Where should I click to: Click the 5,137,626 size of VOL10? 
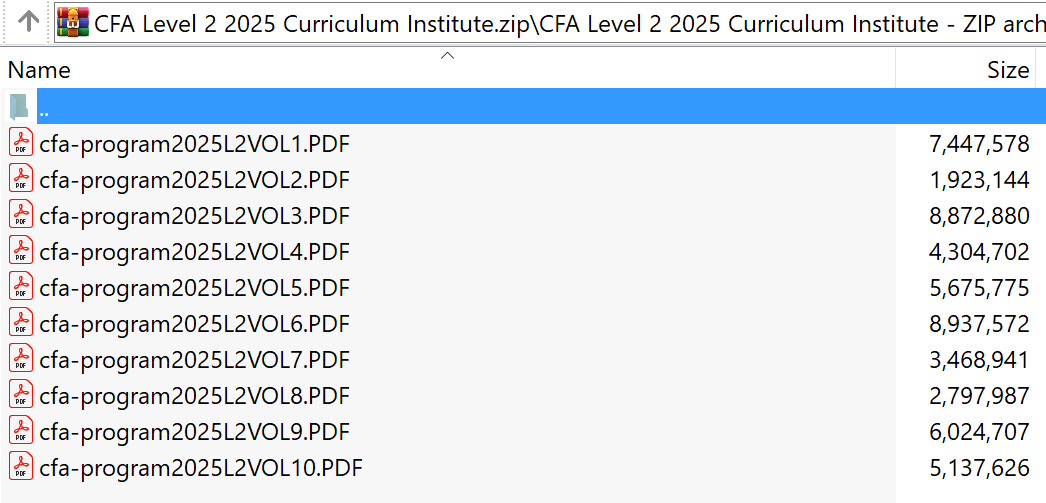(x=978, y=467)
